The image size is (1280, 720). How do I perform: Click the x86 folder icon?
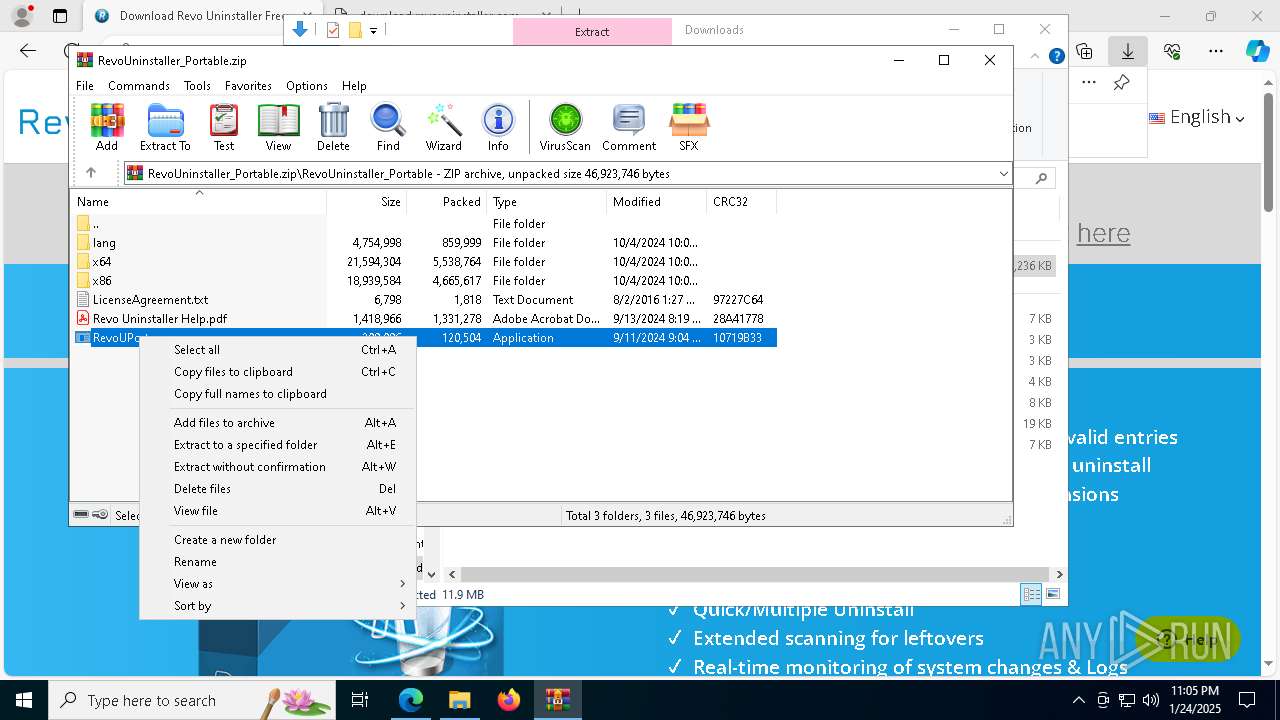tap(84, 281)
